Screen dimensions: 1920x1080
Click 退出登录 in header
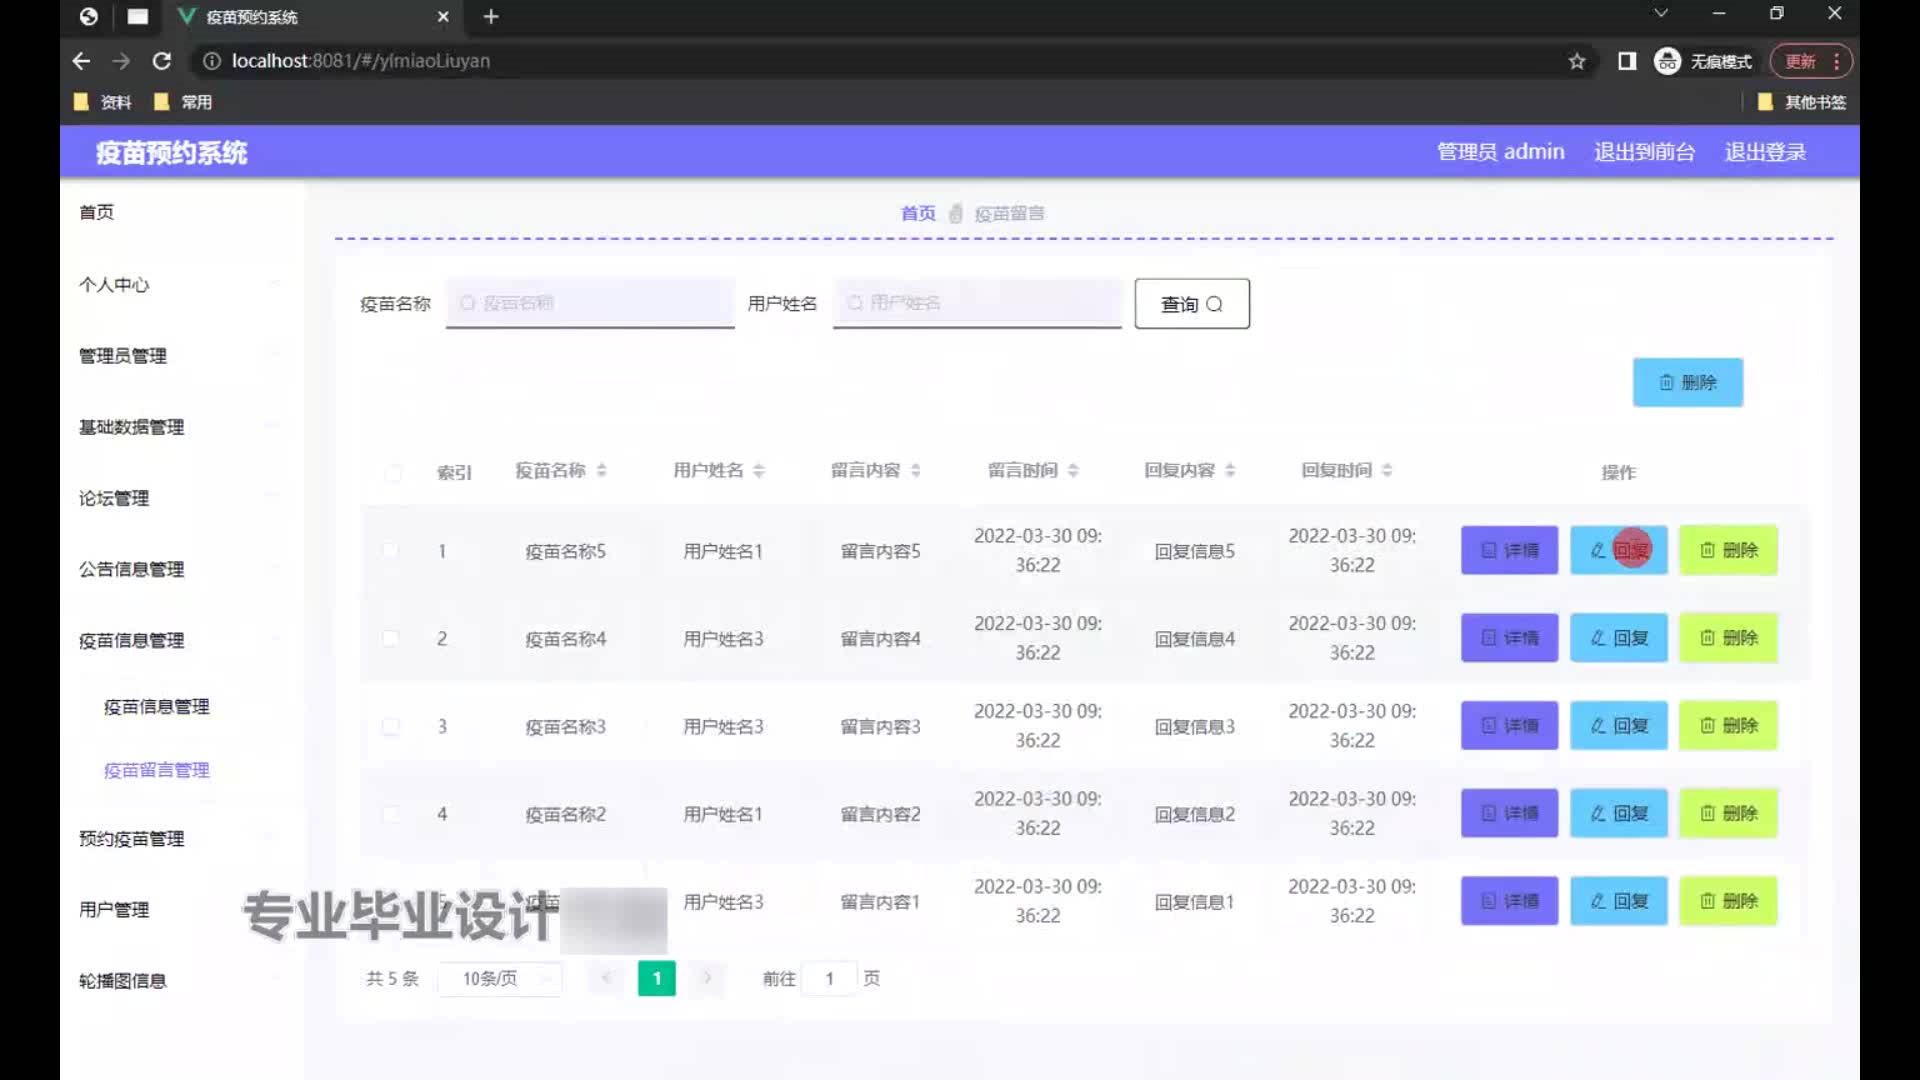pos(1765,152)
